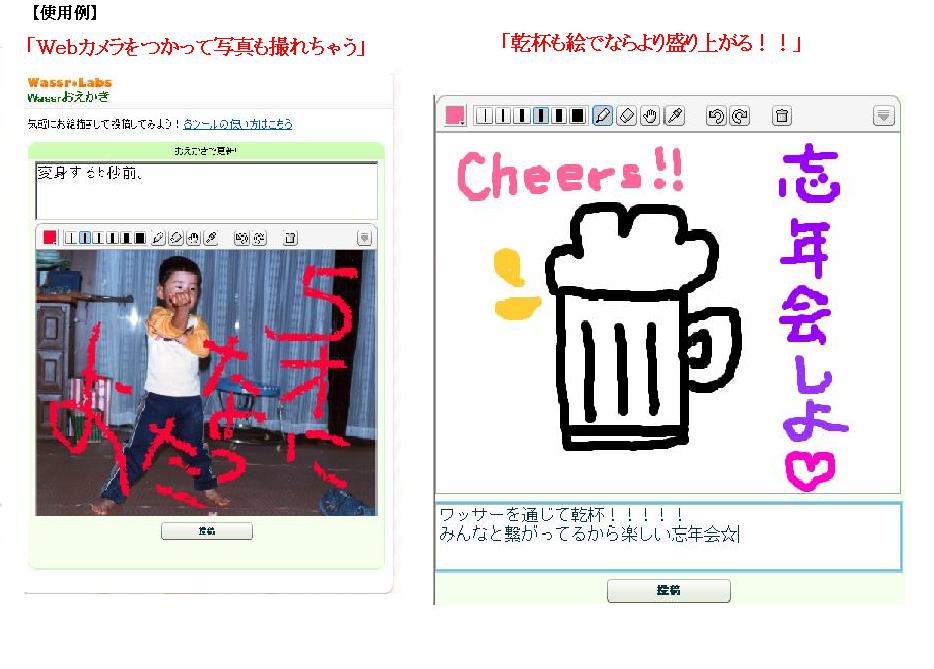Screen dimensions: 934x669
Task: Click the highlighted brush width above the beer drawing
Action: click(x=540, y=116)
